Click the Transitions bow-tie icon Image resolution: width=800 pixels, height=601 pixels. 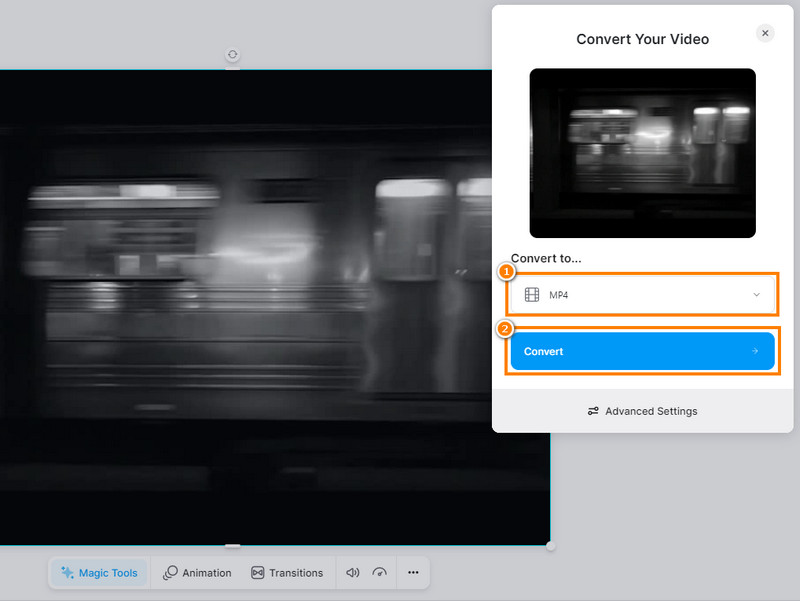click(x=258, y=573)
